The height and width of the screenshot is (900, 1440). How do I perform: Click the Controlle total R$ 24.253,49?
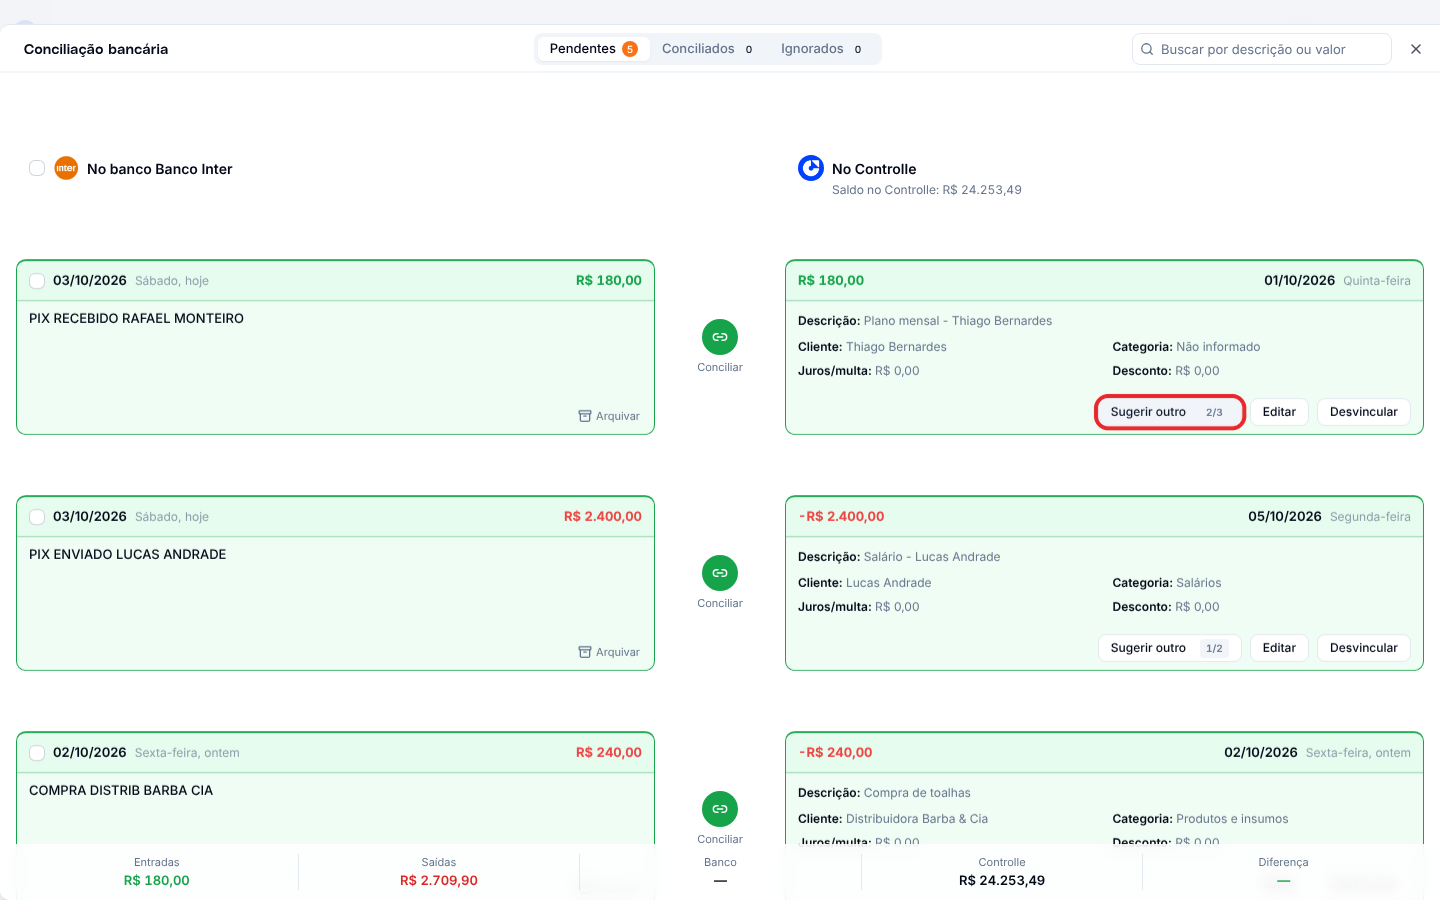[1002, 881]
